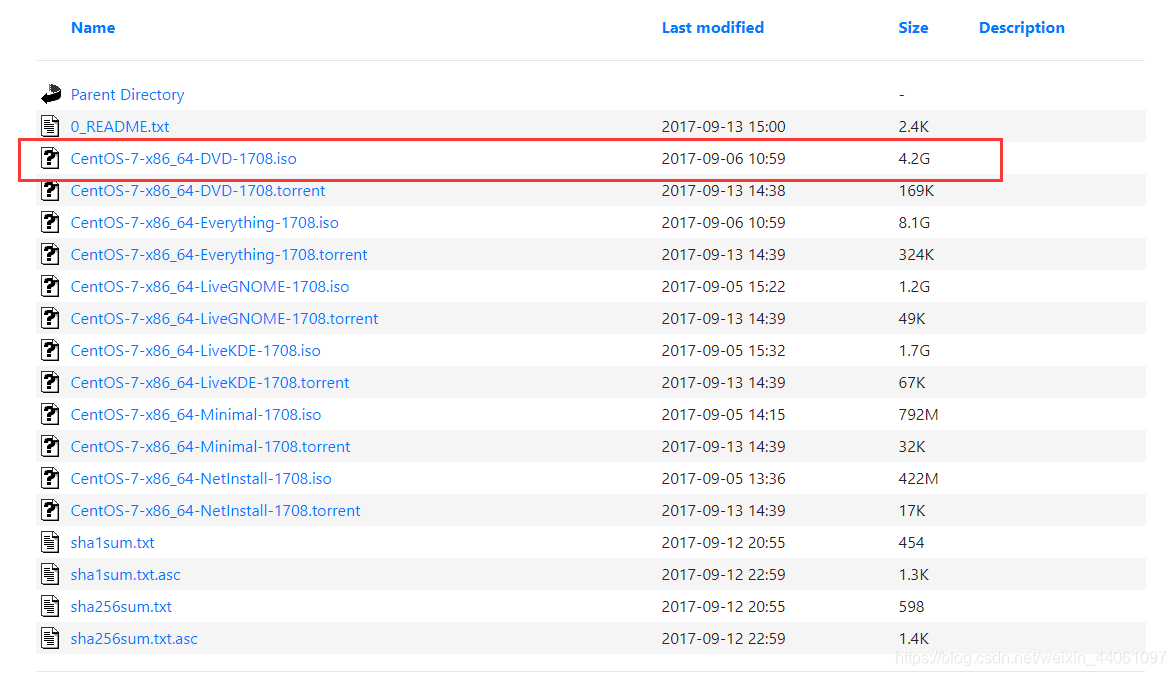Screen dimensions: 1176x676
Task: Click the icon beside CentOS-7-x86_64-DVD-1708.torrent
Action: tap(50, 191)
